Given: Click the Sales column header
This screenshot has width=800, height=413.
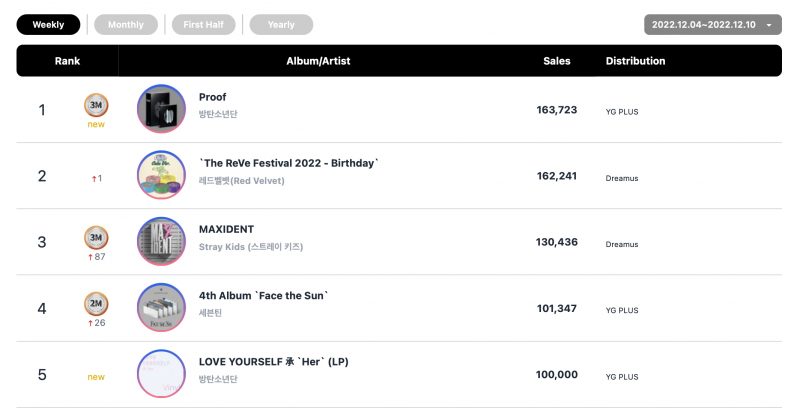Looking at the screenshot, I should (556, 61).
